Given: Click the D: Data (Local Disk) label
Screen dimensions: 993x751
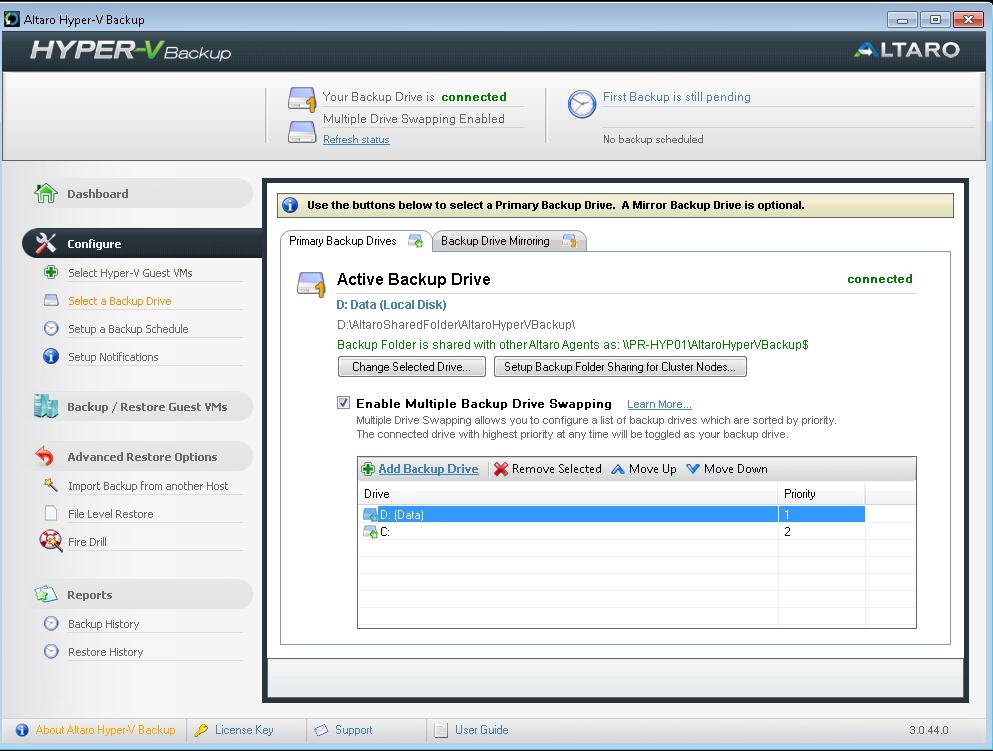Looking at the screenshot, I should click(x=391, y=305).
